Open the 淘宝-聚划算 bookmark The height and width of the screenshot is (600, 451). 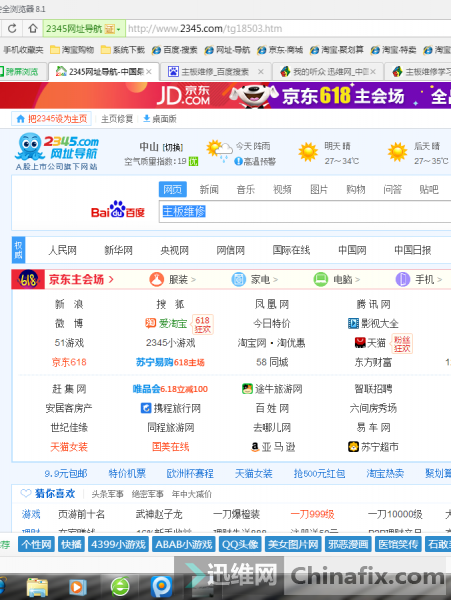337,50
